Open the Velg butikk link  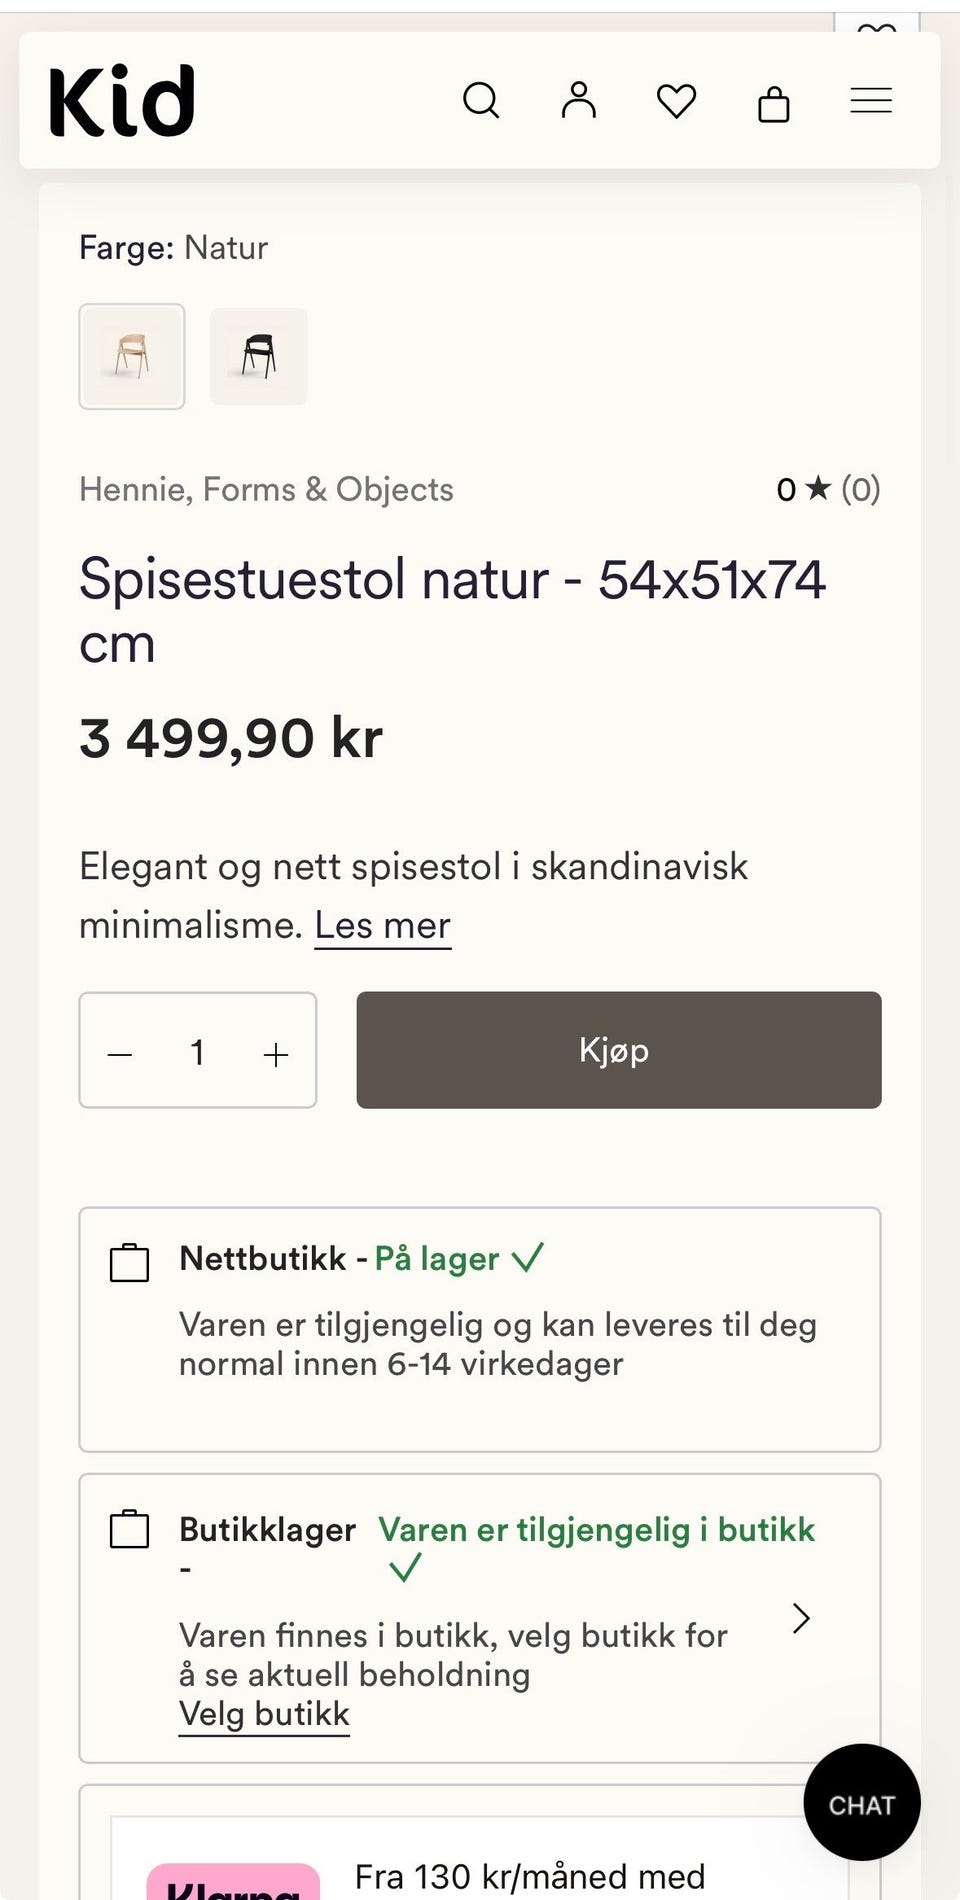point(264,1714)
